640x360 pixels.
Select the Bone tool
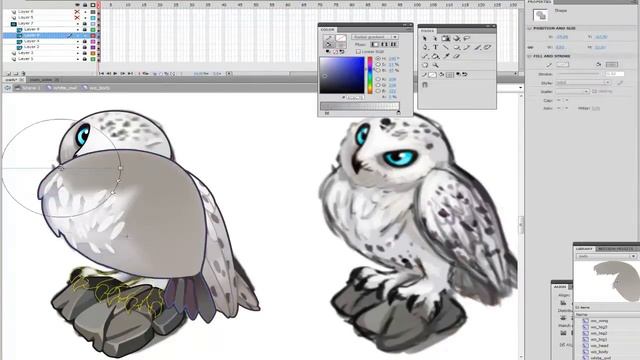[425, 56]
